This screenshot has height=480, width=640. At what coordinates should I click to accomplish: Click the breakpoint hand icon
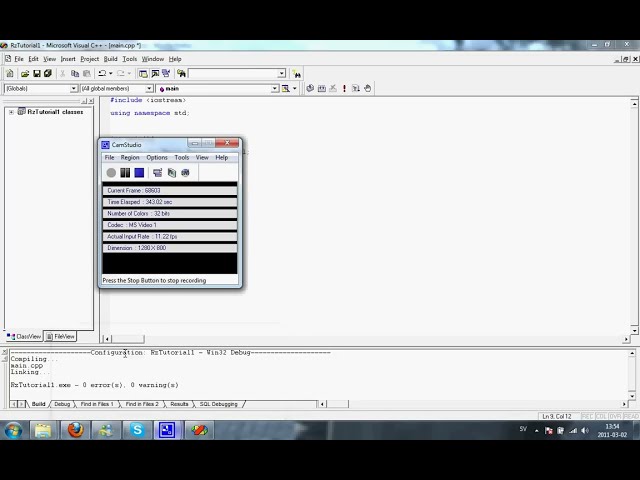pyautogui.click(x=367, y=88)
